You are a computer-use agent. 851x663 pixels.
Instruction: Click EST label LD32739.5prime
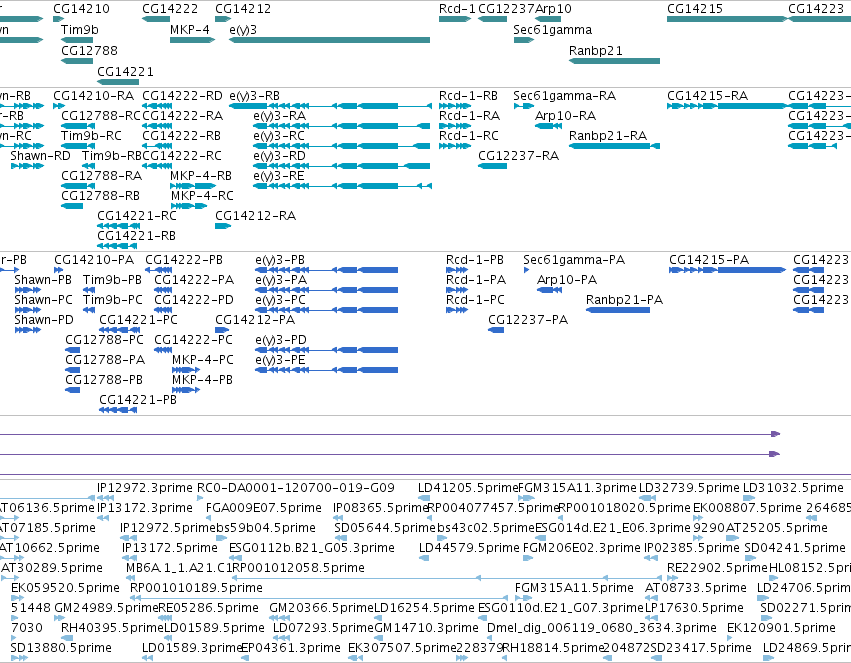[689, 488]
